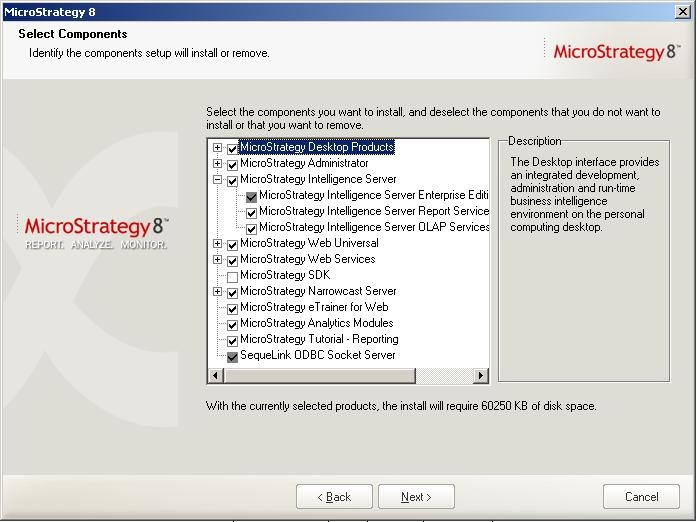Select SequeLink ODBC Socket Server item
This screenshot has height=522, width=697.
[317, 356]
